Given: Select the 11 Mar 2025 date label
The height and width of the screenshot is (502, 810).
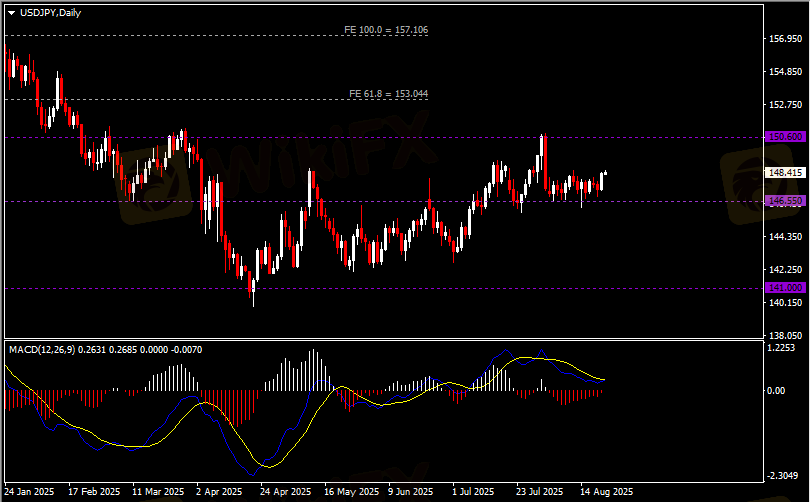Looking at the screenshot, I should coord(158,492).
